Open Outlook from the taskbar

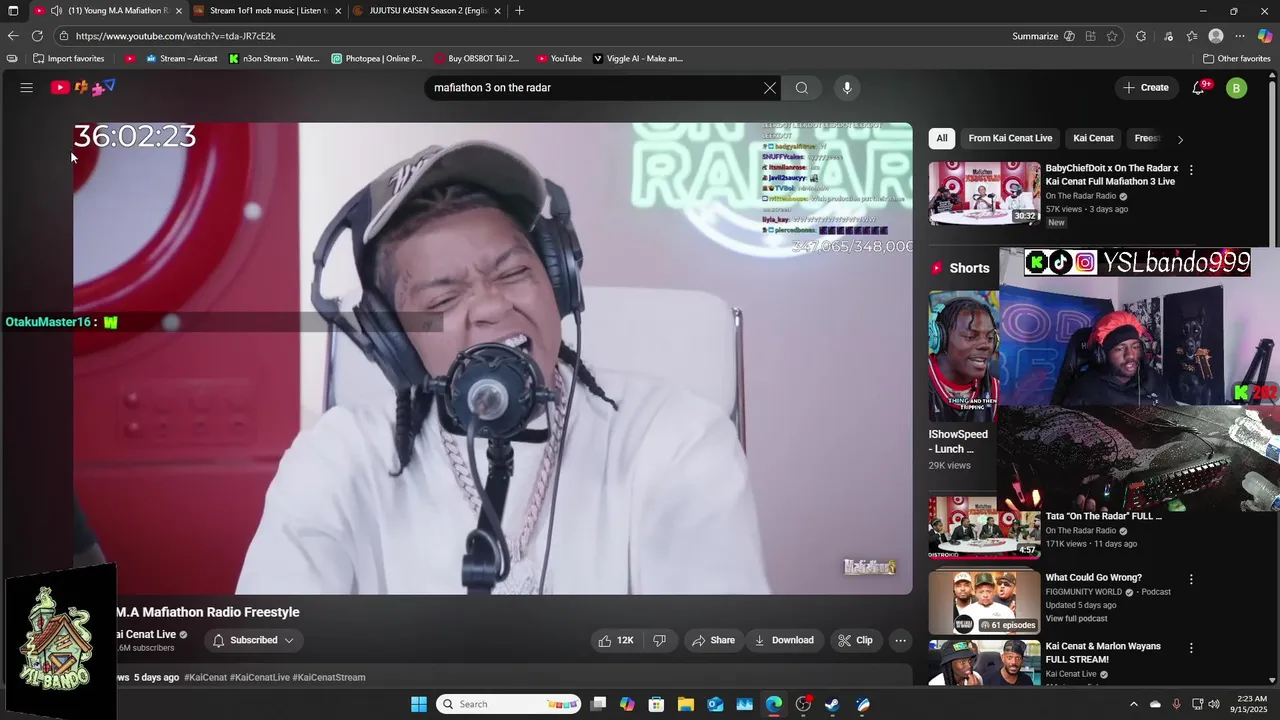tap(715, 704)
